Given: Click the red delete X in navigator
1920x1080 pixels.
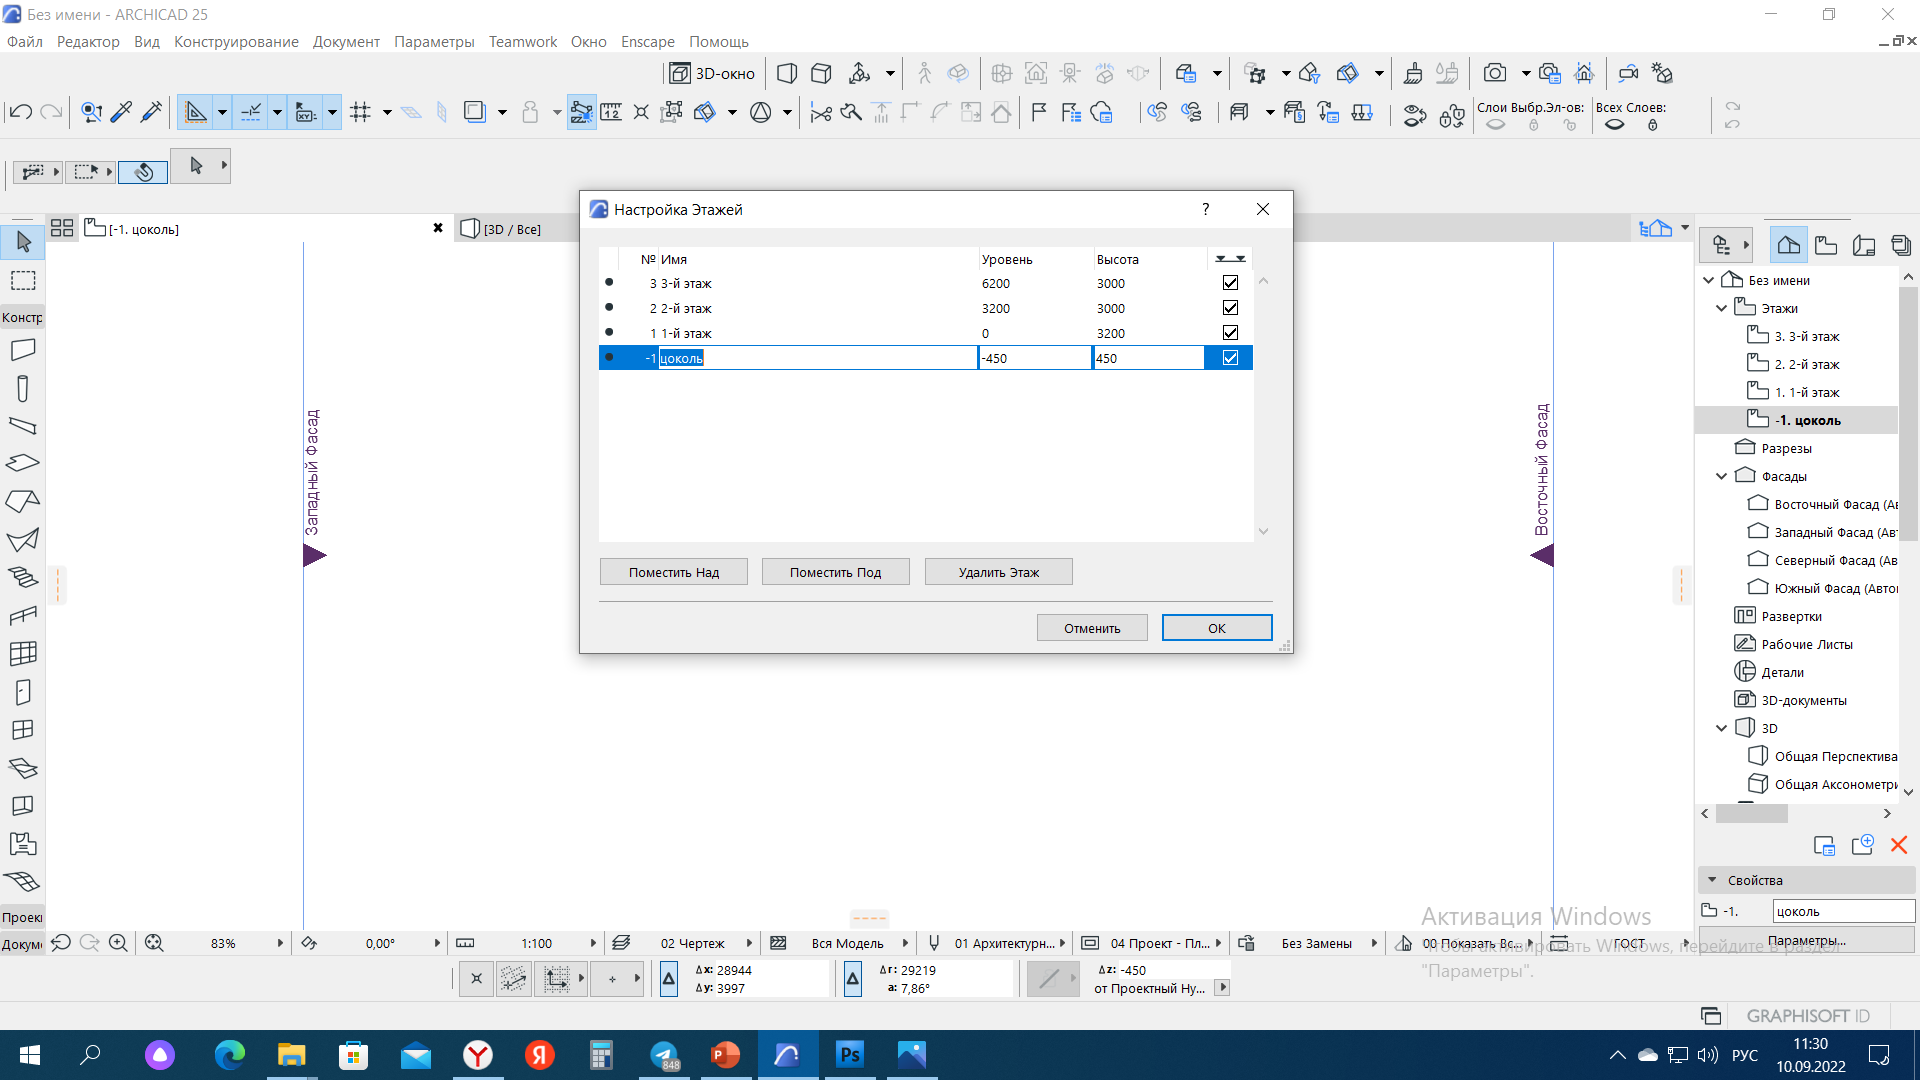Looking at the screenshot, I should pyautogui.click(x=1898, y=845).
